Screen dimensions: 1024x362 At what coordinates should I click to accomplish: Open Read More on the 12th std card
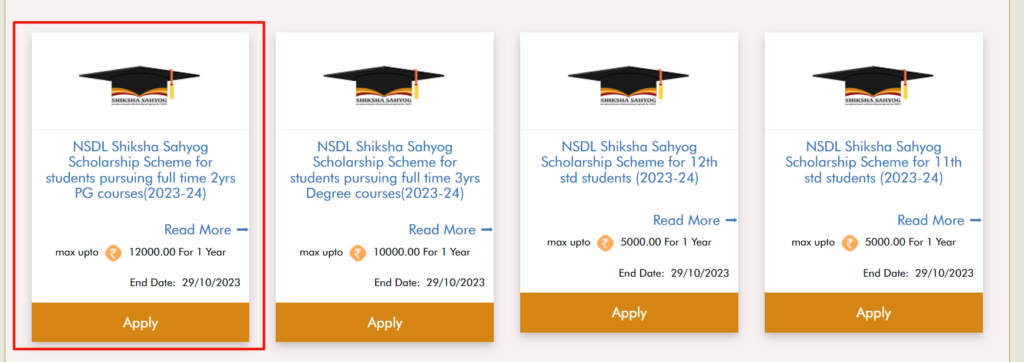(x=695, y=220)
